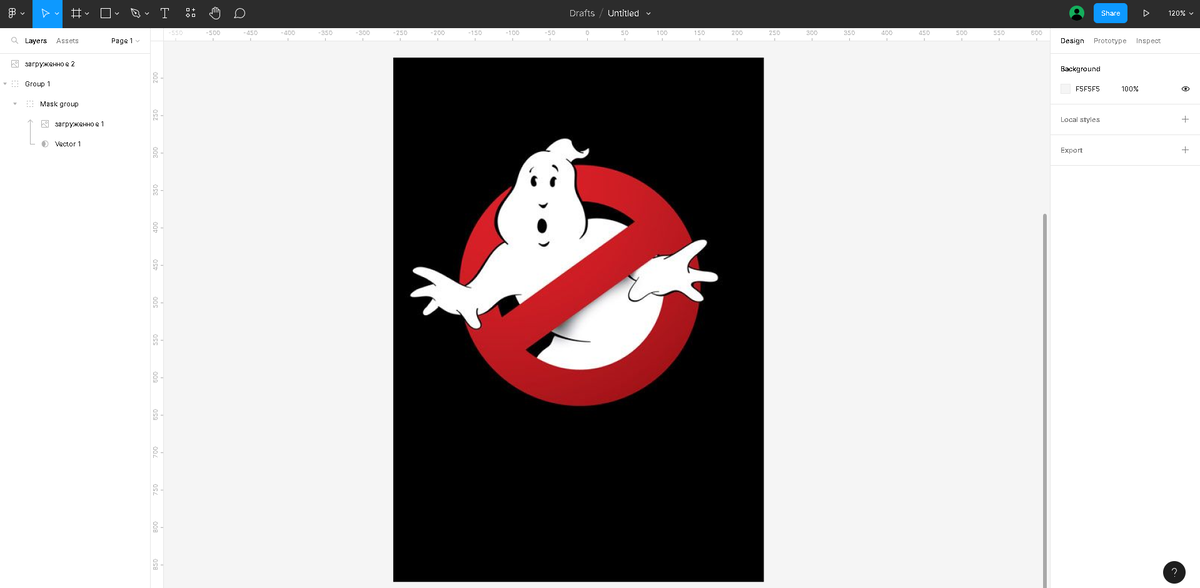Screen dimensions: 1200x588
Task: Add a local style with plus icon
Action: tap(1185, 119)
